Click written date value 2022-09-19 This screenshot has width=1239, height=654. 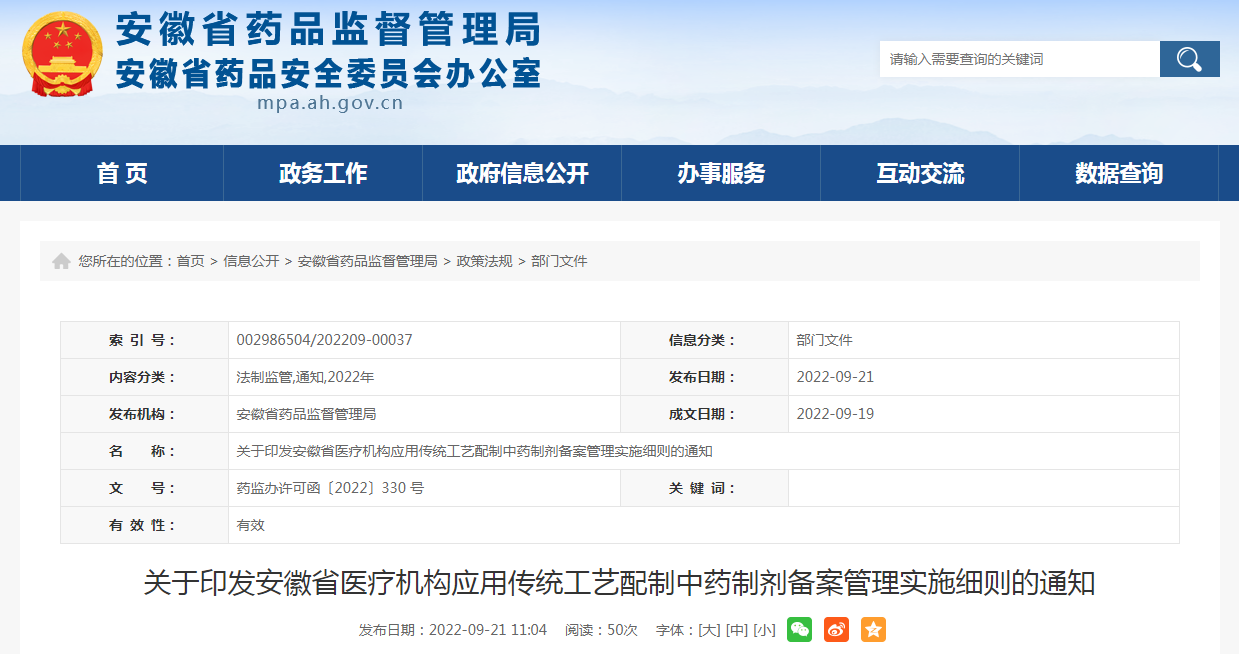coord(835,414)
